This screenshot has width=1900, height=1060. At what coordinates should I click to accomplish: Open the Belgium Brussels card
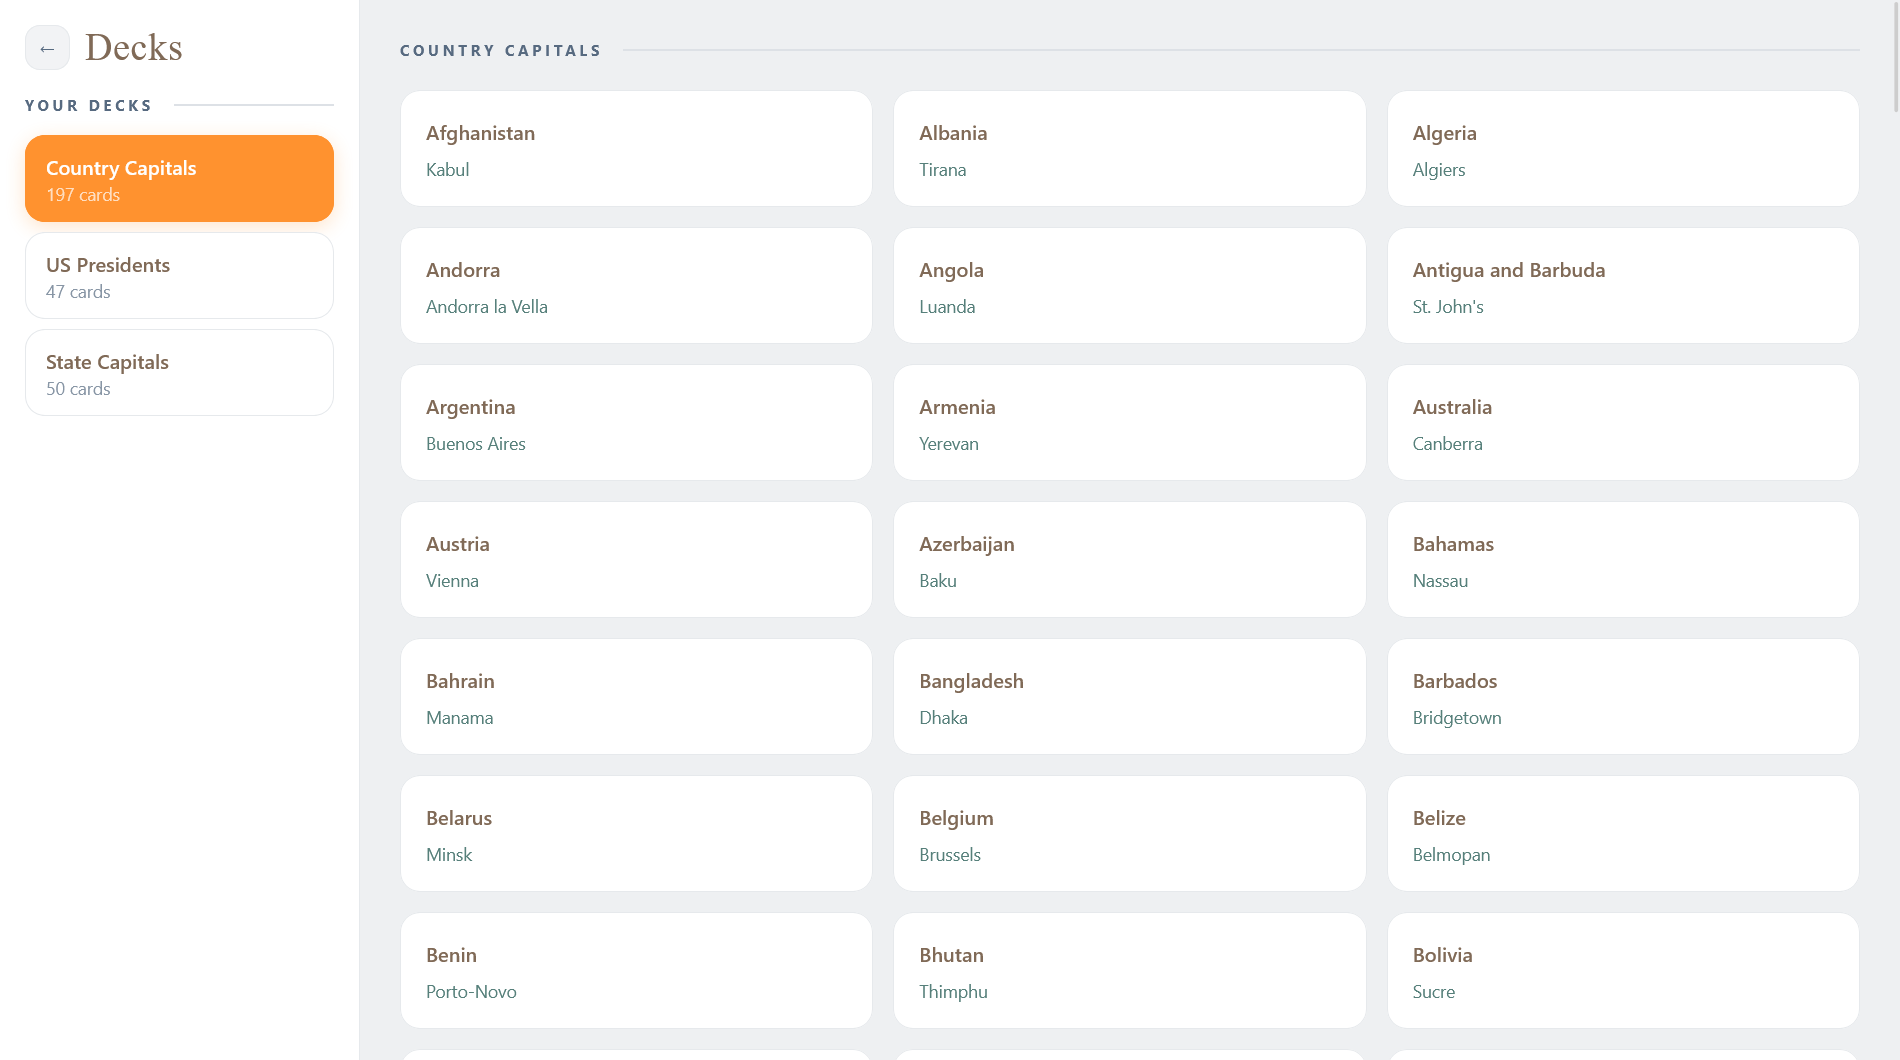pyautogui.click(x=1129, y=834)
